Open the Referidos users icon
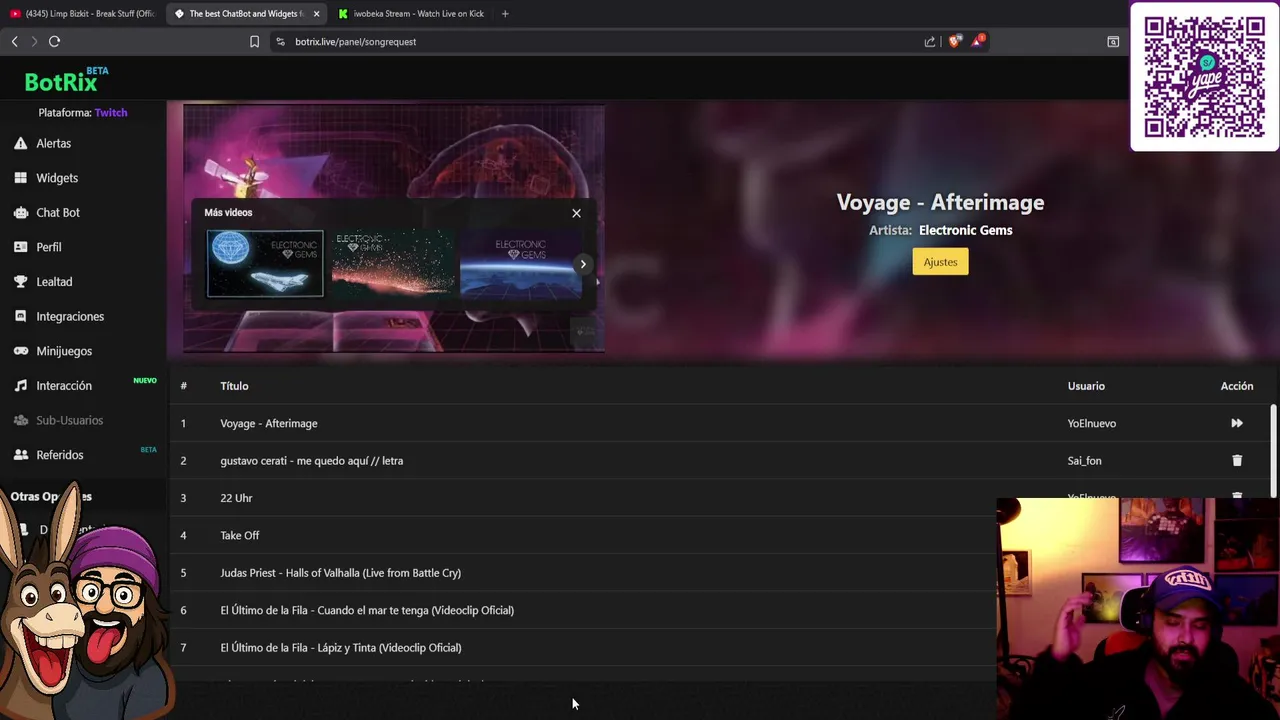The image size is (1280, 720). pyautogui.click(x=20, y=455)
